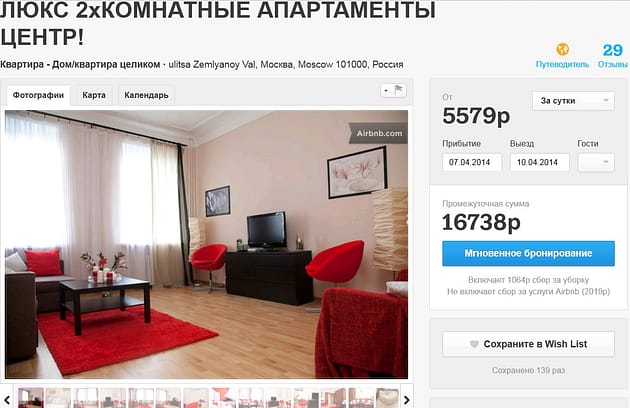Click the heart icon on the Wish List button
630x408 pixels.
474,344
